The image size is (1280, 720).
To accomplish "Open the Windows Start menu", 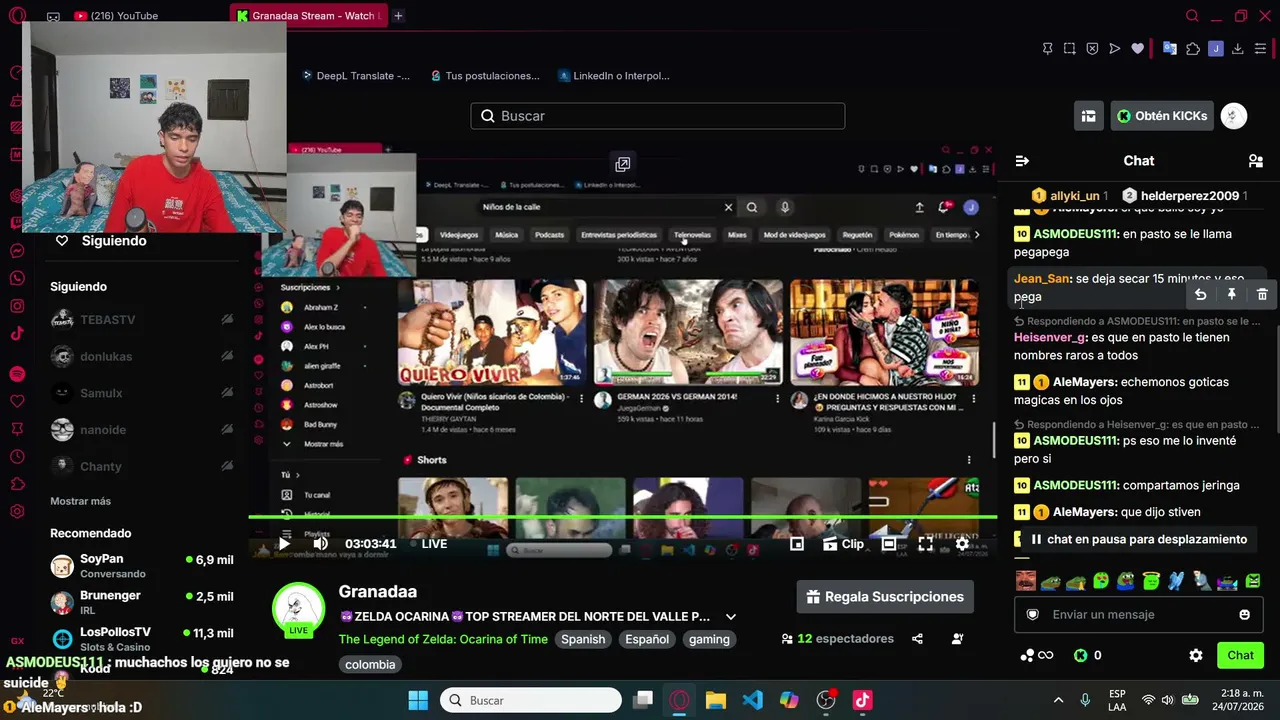I will (418, 700).
